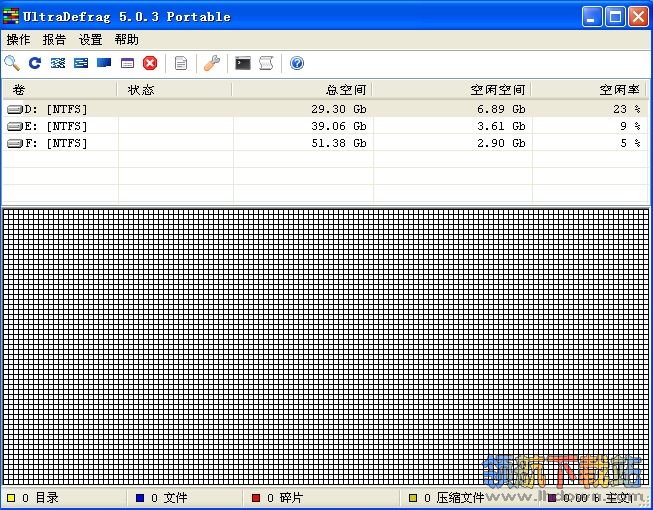Click the Optimize MFT toolbar icon
This screenshot has width=653, height=510.
(127, 63)
